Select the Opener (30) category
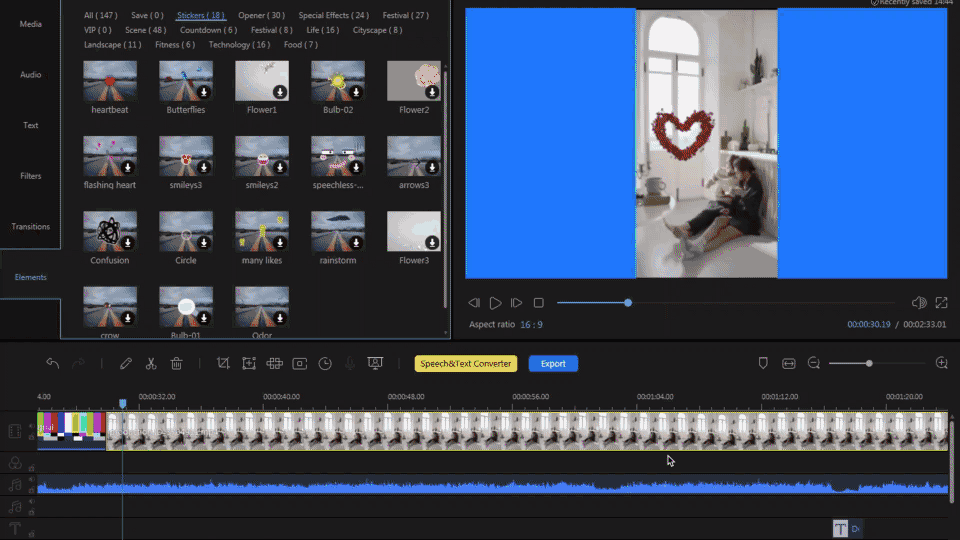This screenshot has height=540, width=960. coord(261,15)
